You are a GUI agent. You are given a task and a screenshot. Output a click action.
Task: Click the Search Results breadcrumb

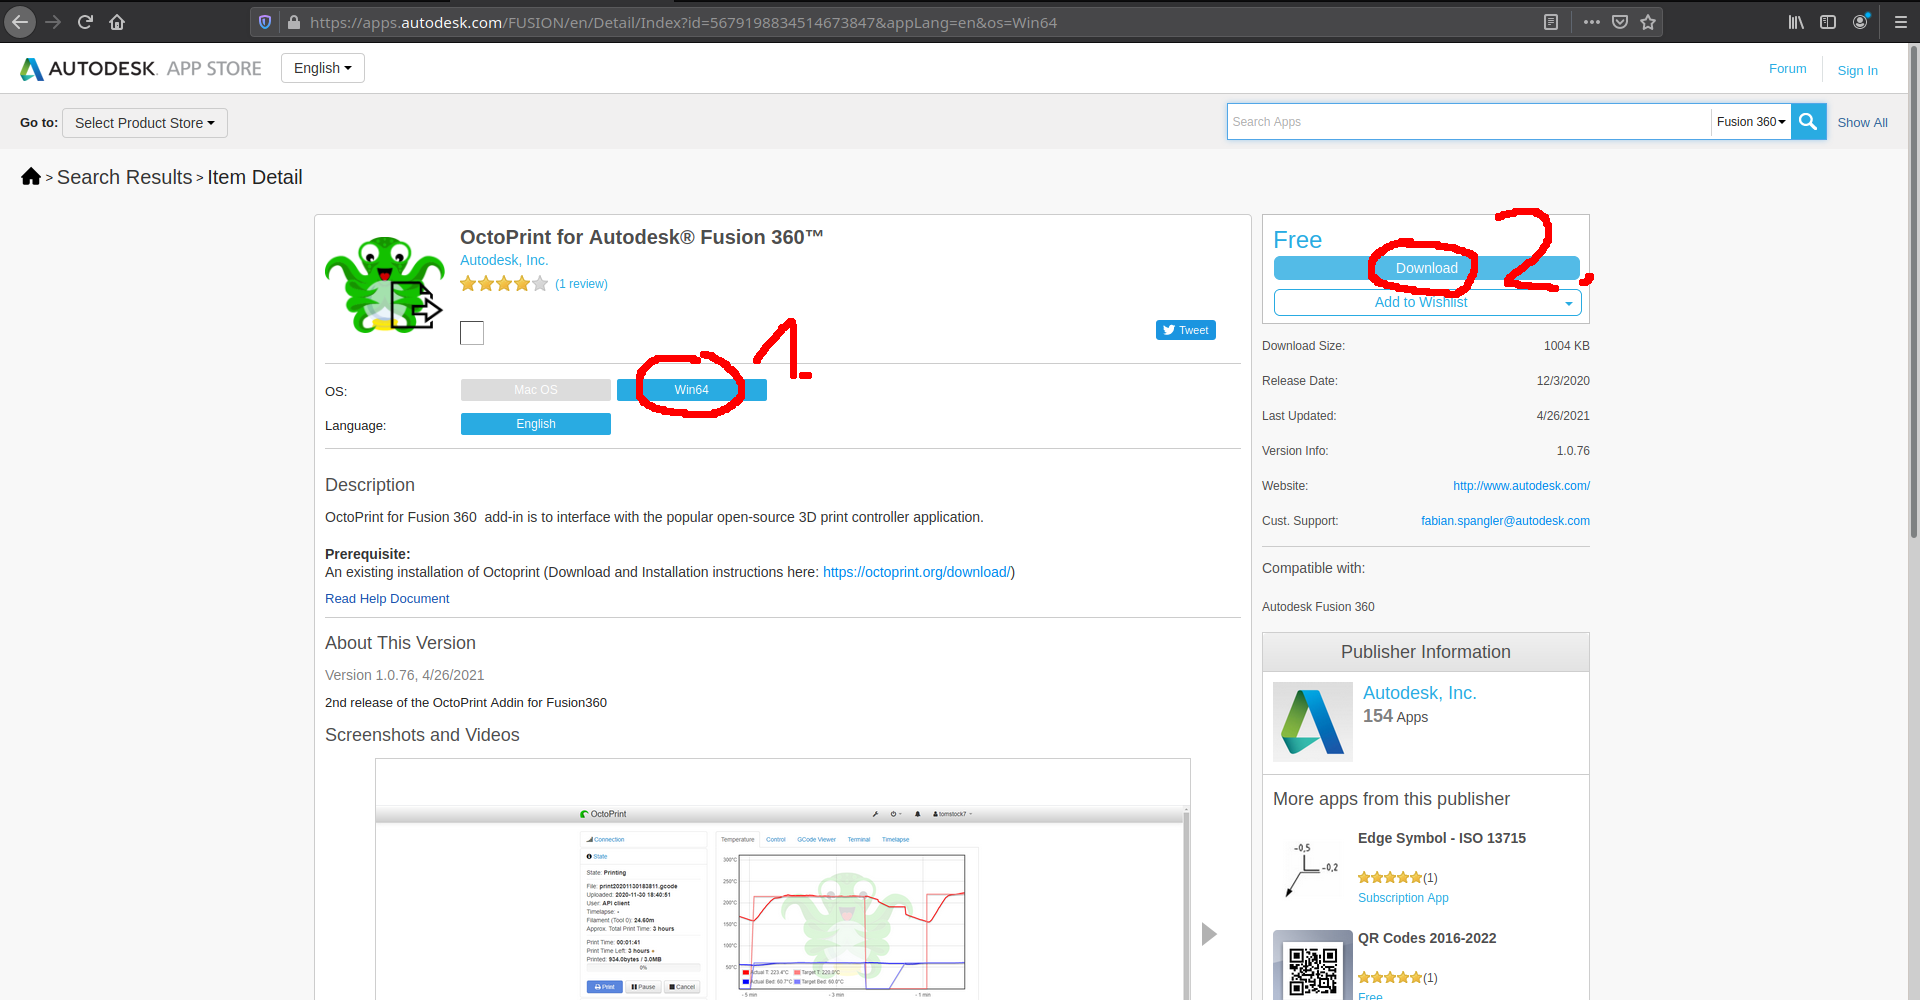[x=124, y=177]
